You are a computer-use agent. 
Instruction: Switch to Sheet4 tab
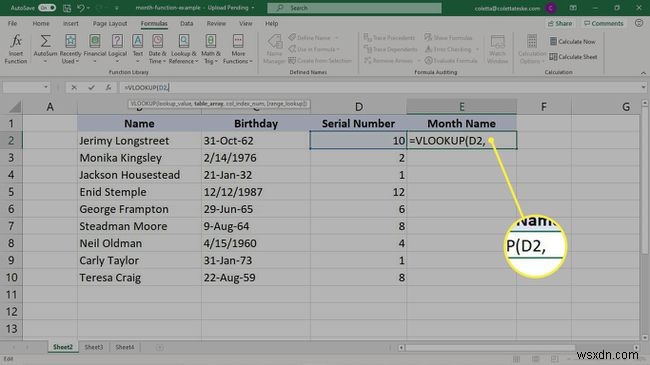click(x=125, y=347)
